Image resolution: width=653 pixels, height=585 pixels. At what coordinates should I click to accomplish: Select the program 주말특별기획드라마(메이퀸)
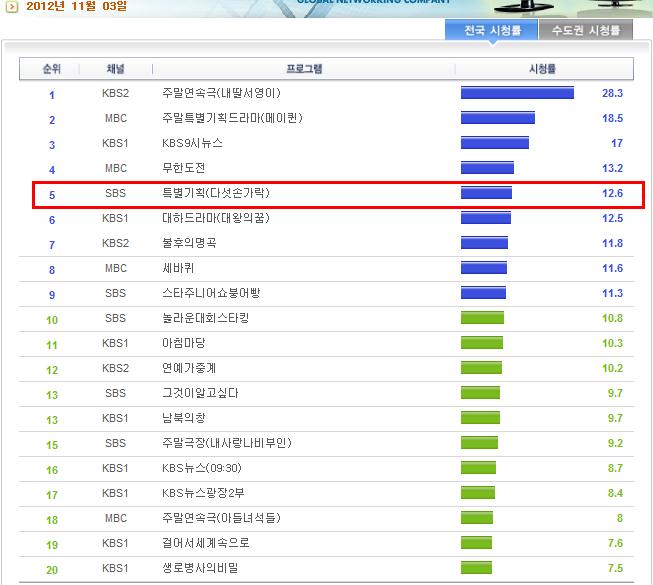pyautogui.click(x=232, y=118)
